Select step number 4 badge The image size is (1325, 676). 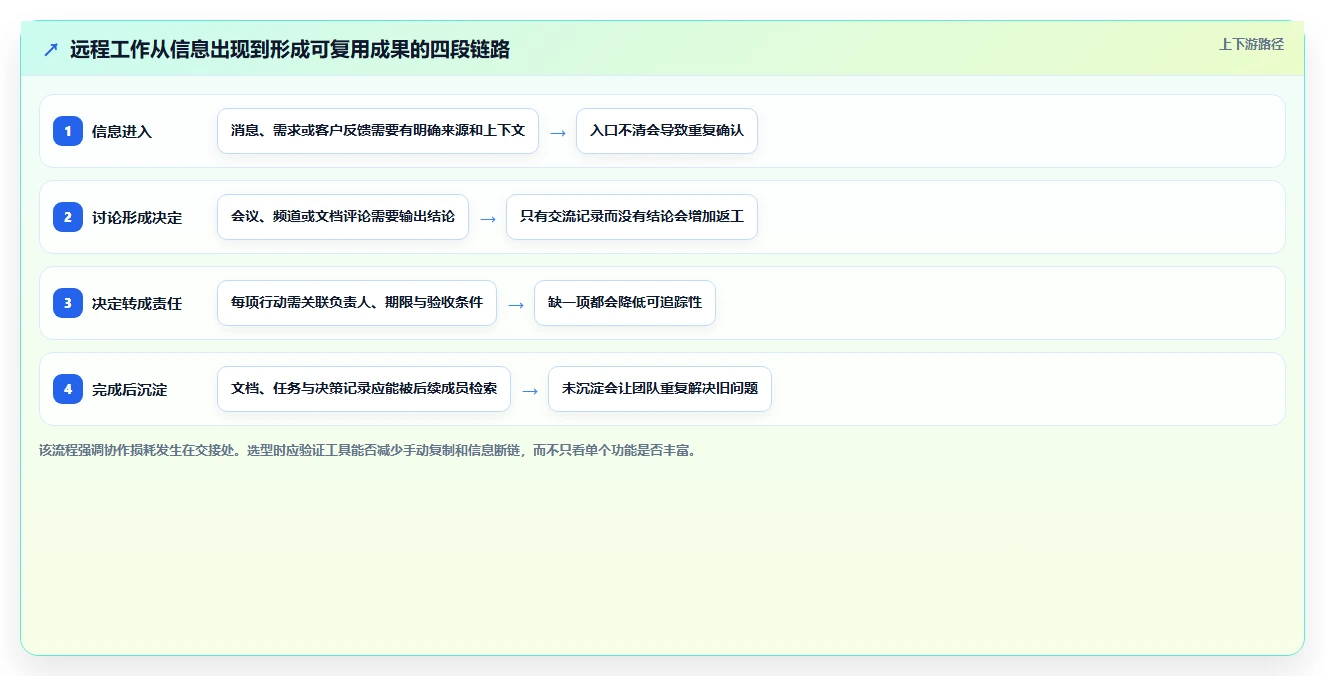tap(68, 389)
